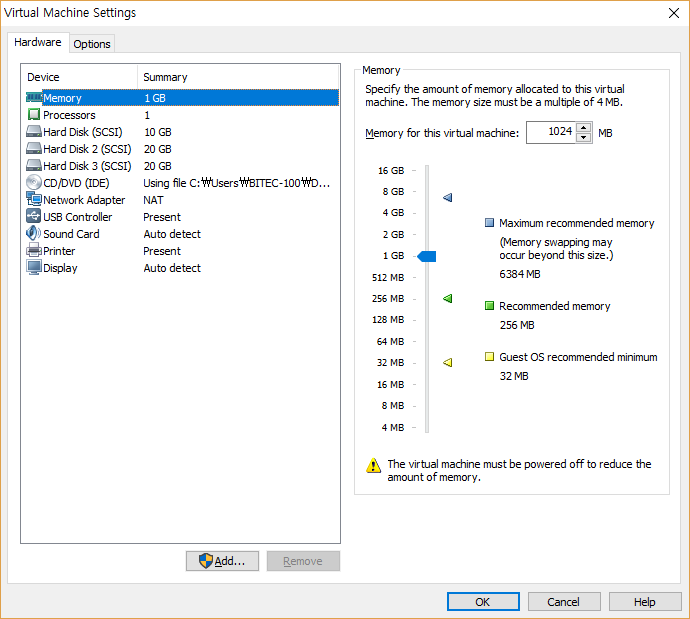Click the Hard Disk (SCSI) drive icon
This screenshot has width=690, height=619.
point(34,132)
